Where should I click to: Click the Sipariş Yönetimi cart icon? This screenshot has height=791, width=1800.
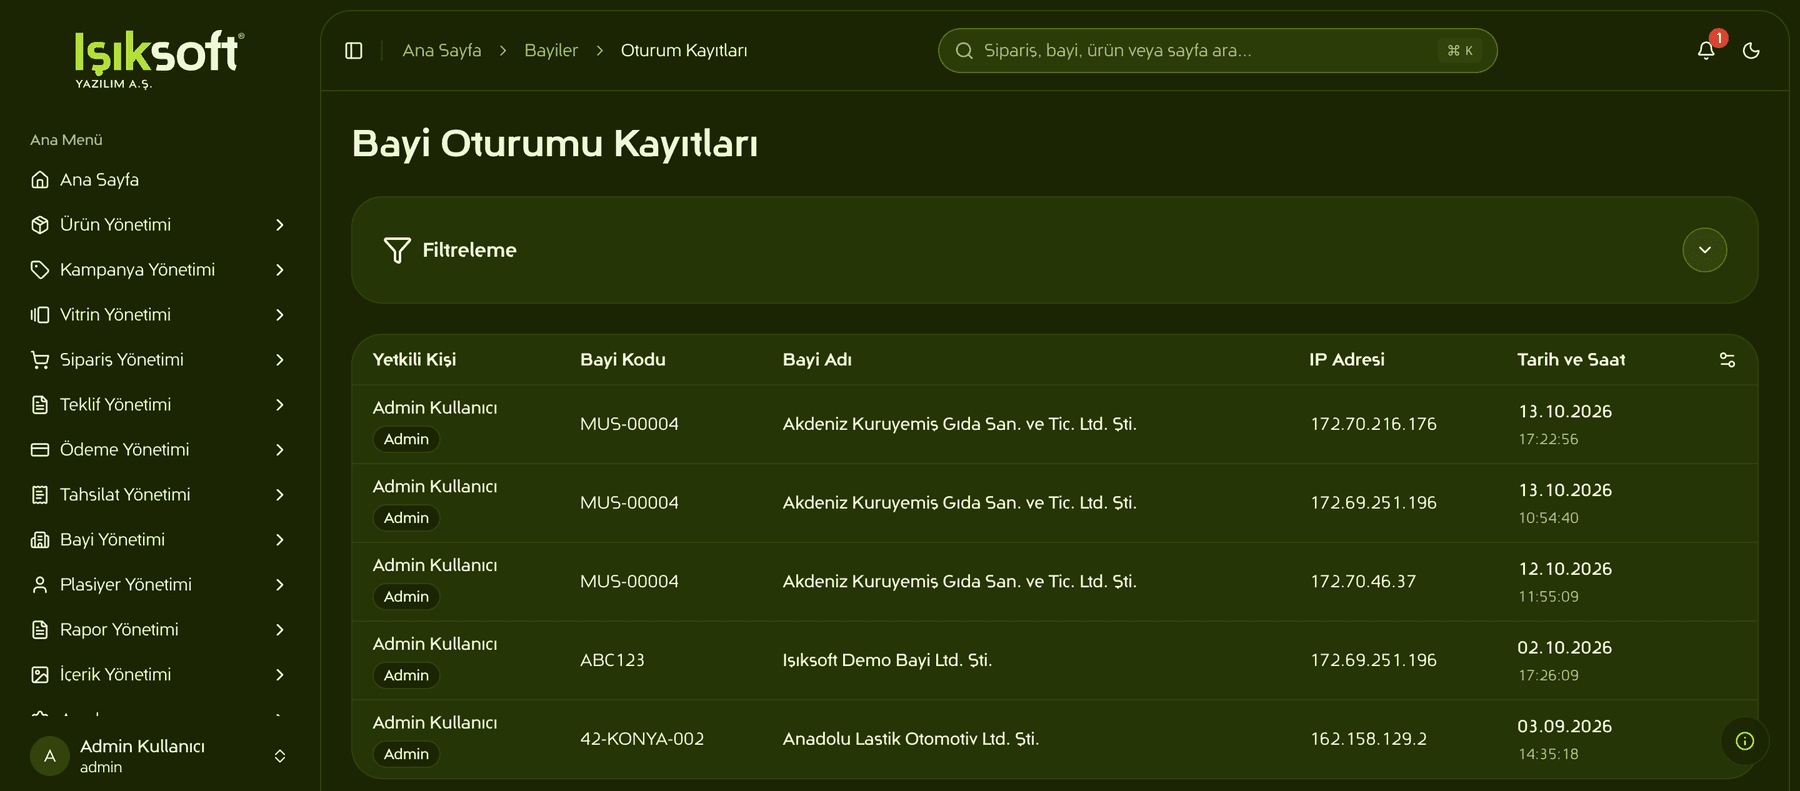point(40,360)
